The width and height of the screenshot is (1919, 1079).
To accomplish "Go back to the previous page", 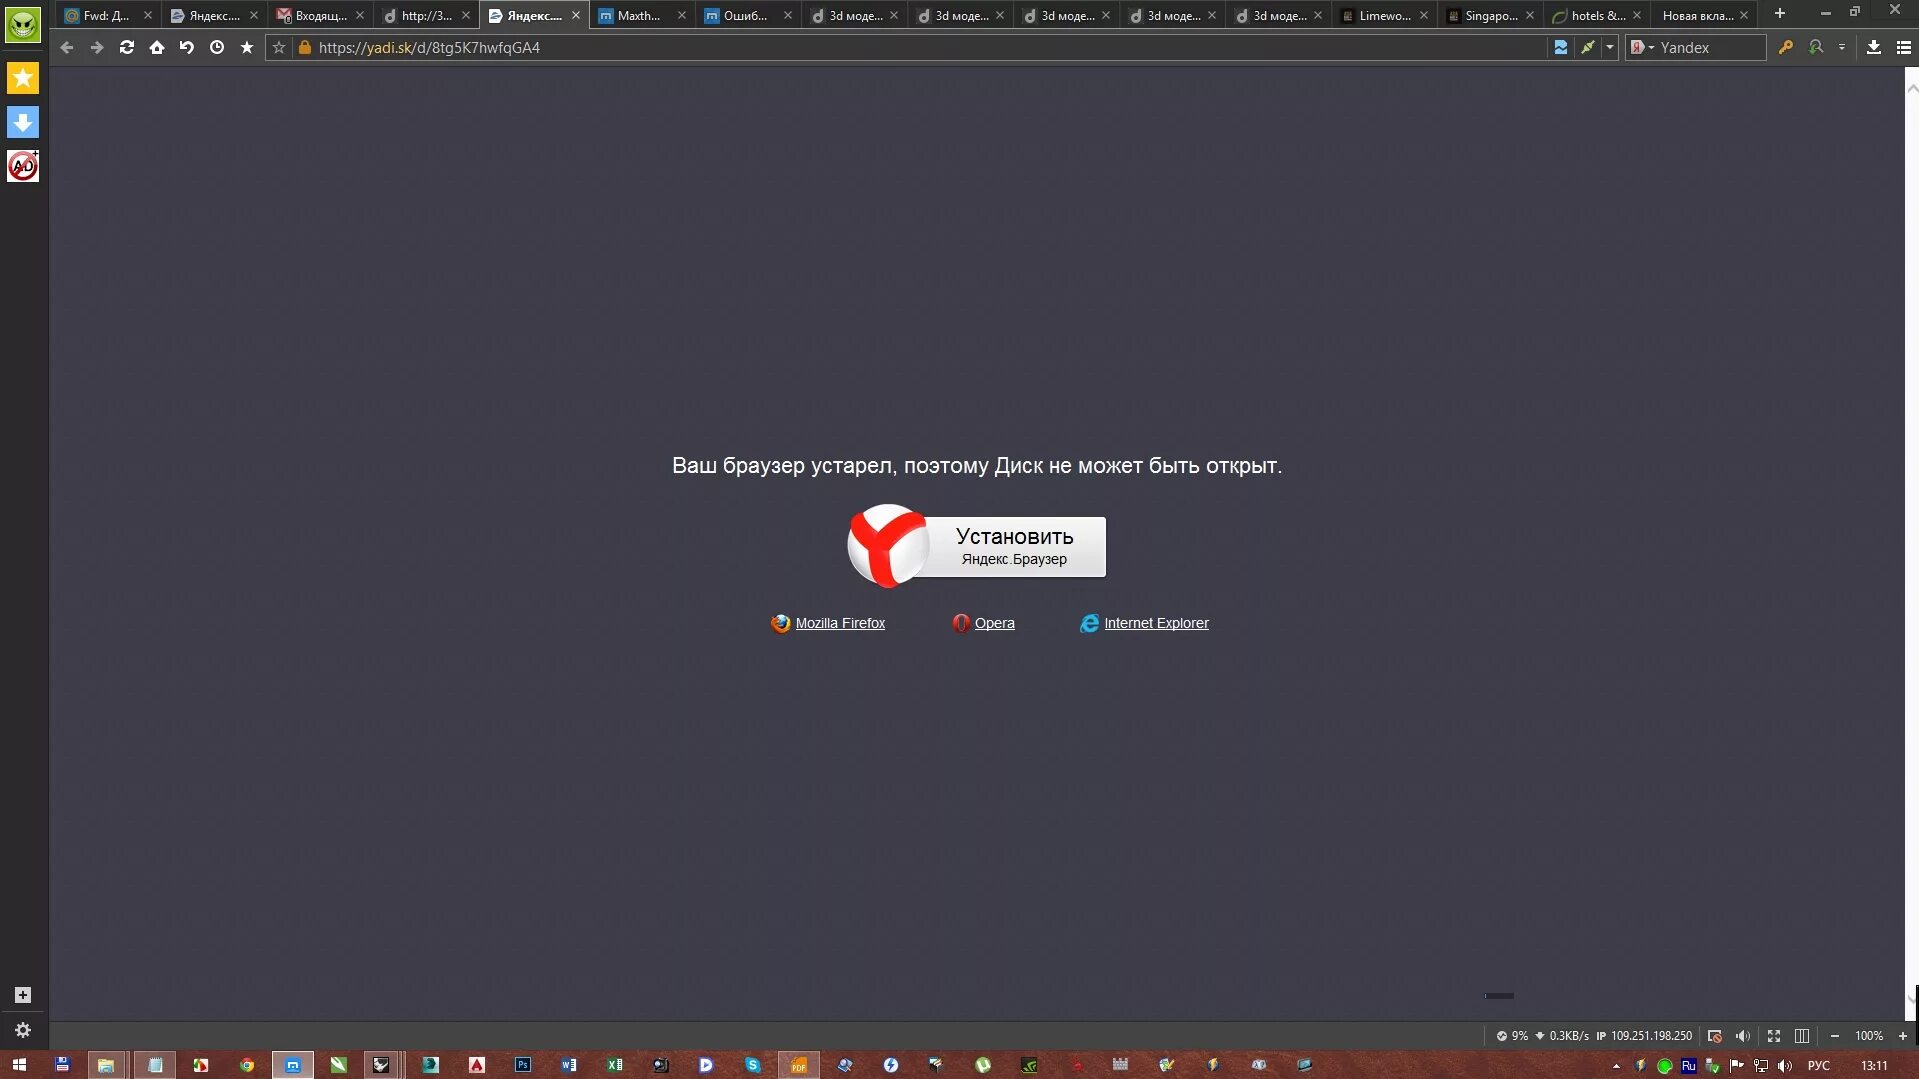I will click(x=67, y=47).
